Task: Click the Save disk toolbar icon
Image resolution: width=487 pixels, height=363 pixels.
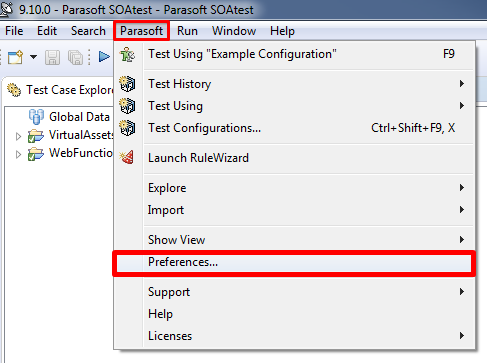Action: [53, 57]
